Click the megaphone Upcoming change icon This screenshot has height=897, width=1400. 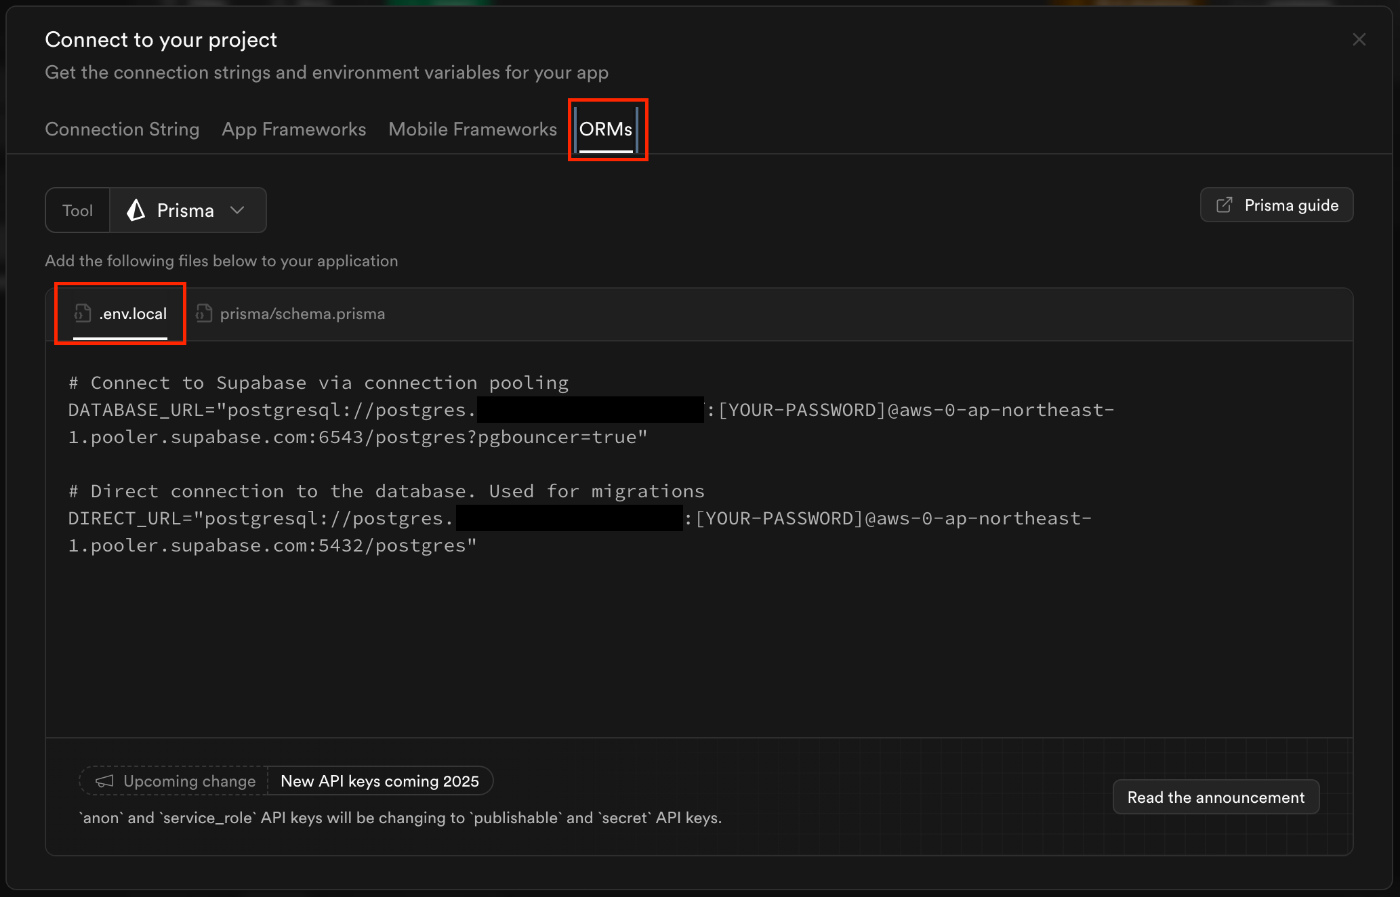pos(104,781)
